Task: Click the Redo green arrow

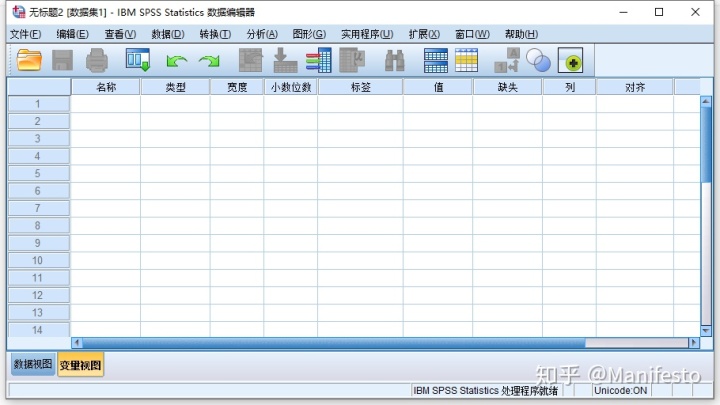Action: tap(209, 61)
